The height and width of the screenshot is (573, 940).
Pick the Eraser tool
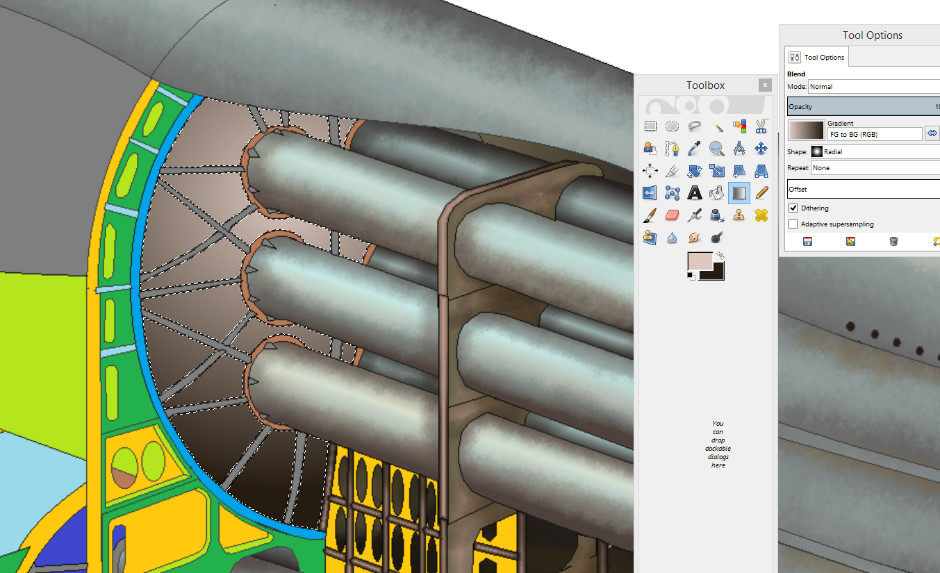pyautogui.click(x=672, y=214)
